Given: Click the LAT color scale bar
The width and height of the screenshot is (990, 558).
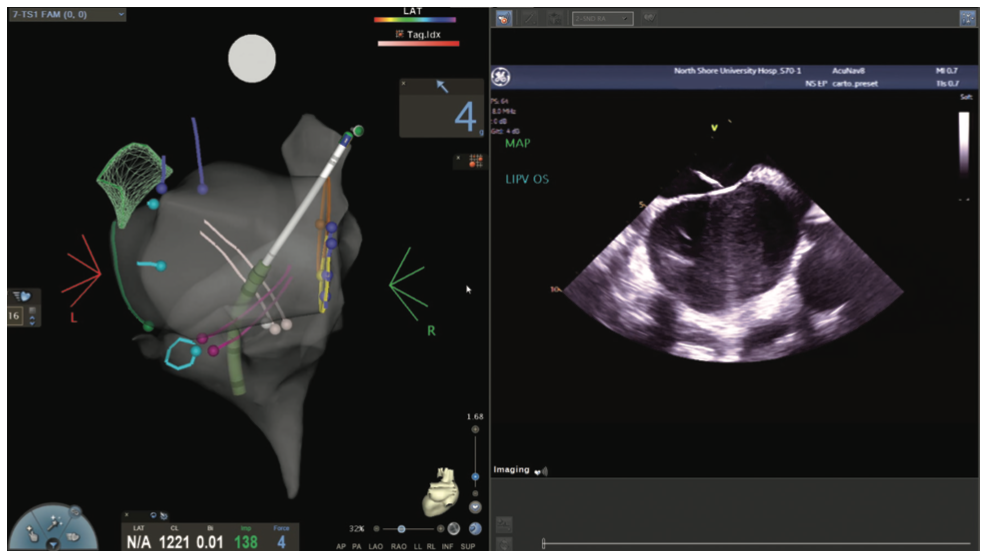Looking at the screenshot, I should (x=415, y=20).
